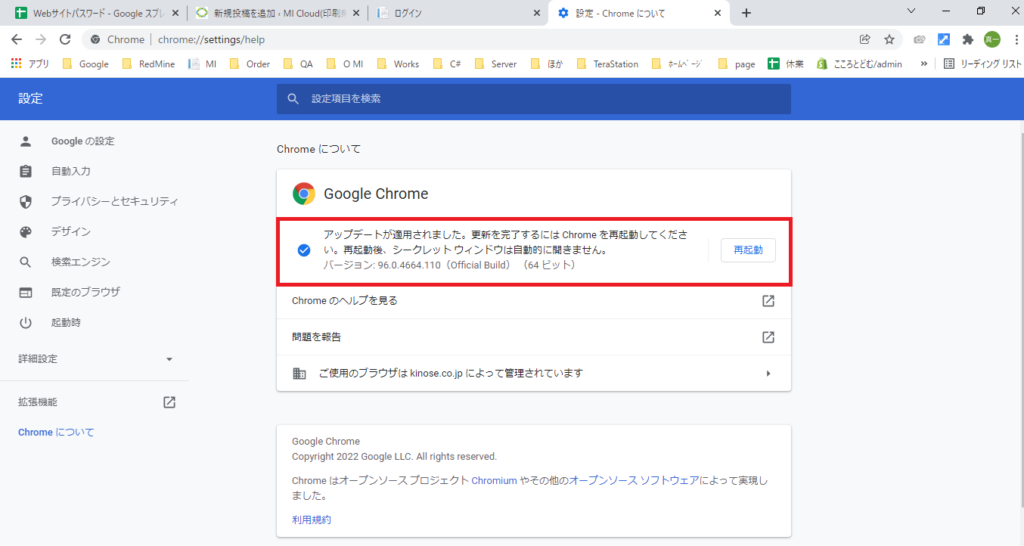1024x546 pixels.
Task: Open the blue pen extension icon
Action: (944, 39)
